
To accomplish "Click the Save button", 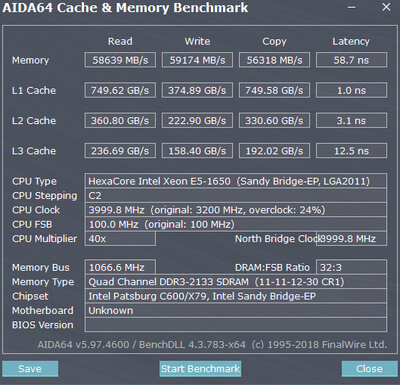I will pyautogui.click(x=30, y=369).
